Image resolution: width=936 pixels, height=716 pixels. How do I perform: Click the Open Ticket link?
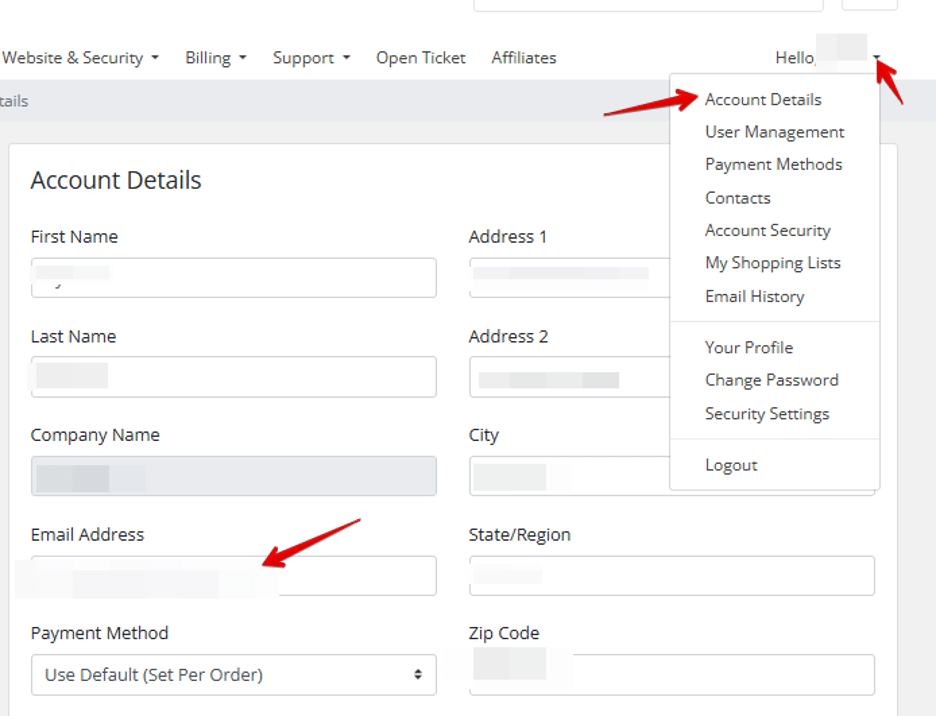[x=420, y=58]
